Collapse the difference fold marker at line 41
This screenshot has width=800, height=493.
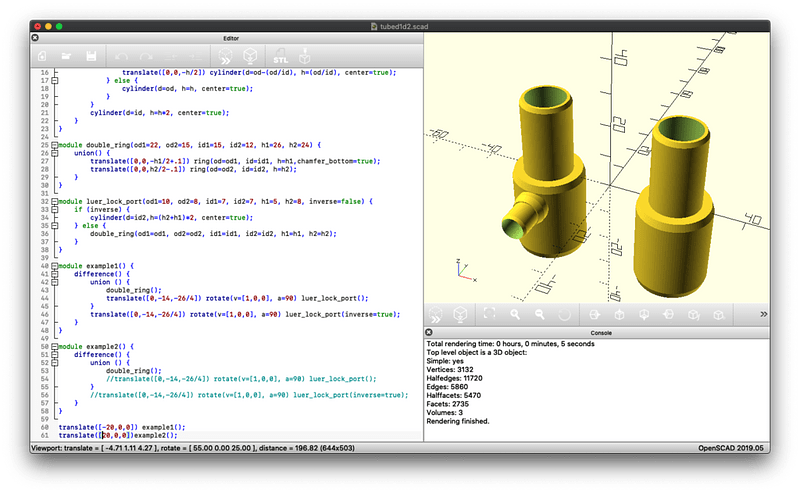pyautogui.click(x=55, y=274)
